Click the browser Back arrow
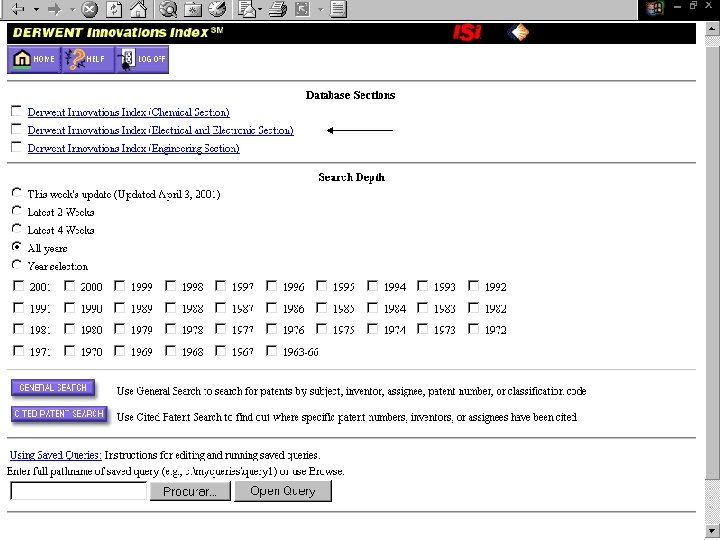 18,9
